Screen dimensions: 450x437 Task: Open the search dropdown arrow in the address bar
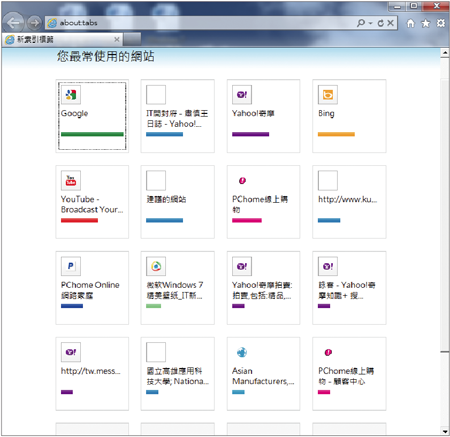click(370, 23)
